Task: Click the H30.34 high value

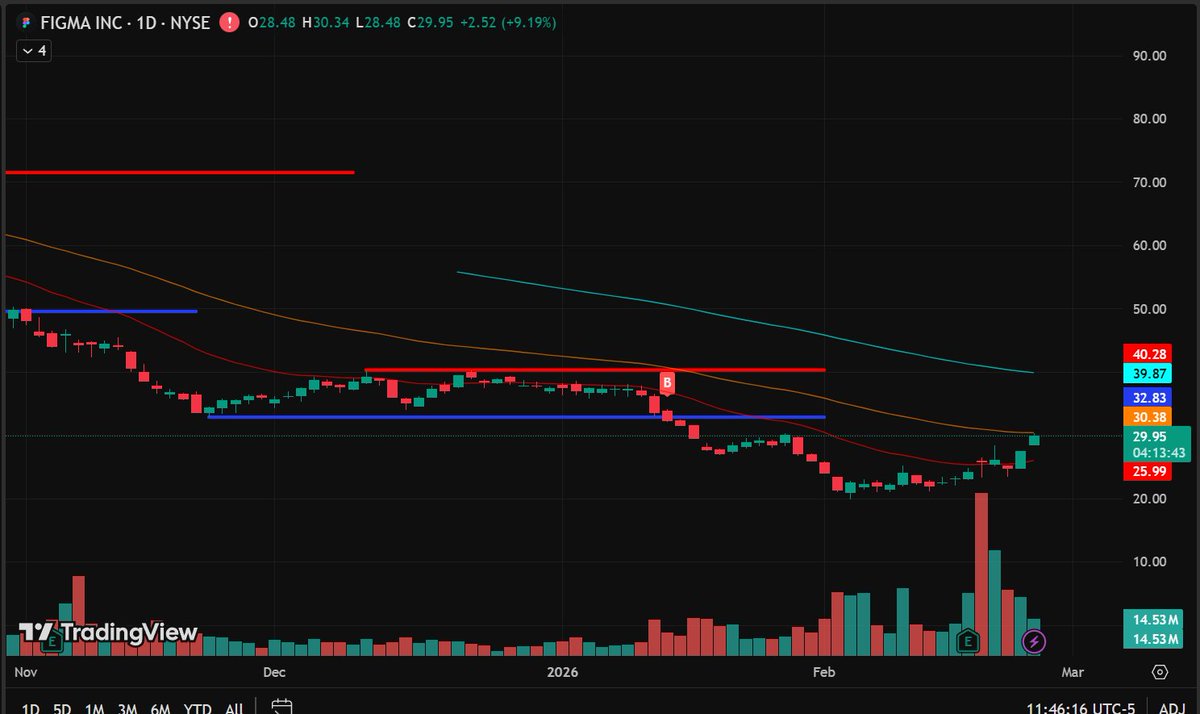Action: pyautogui.click(x=328, y=20)
